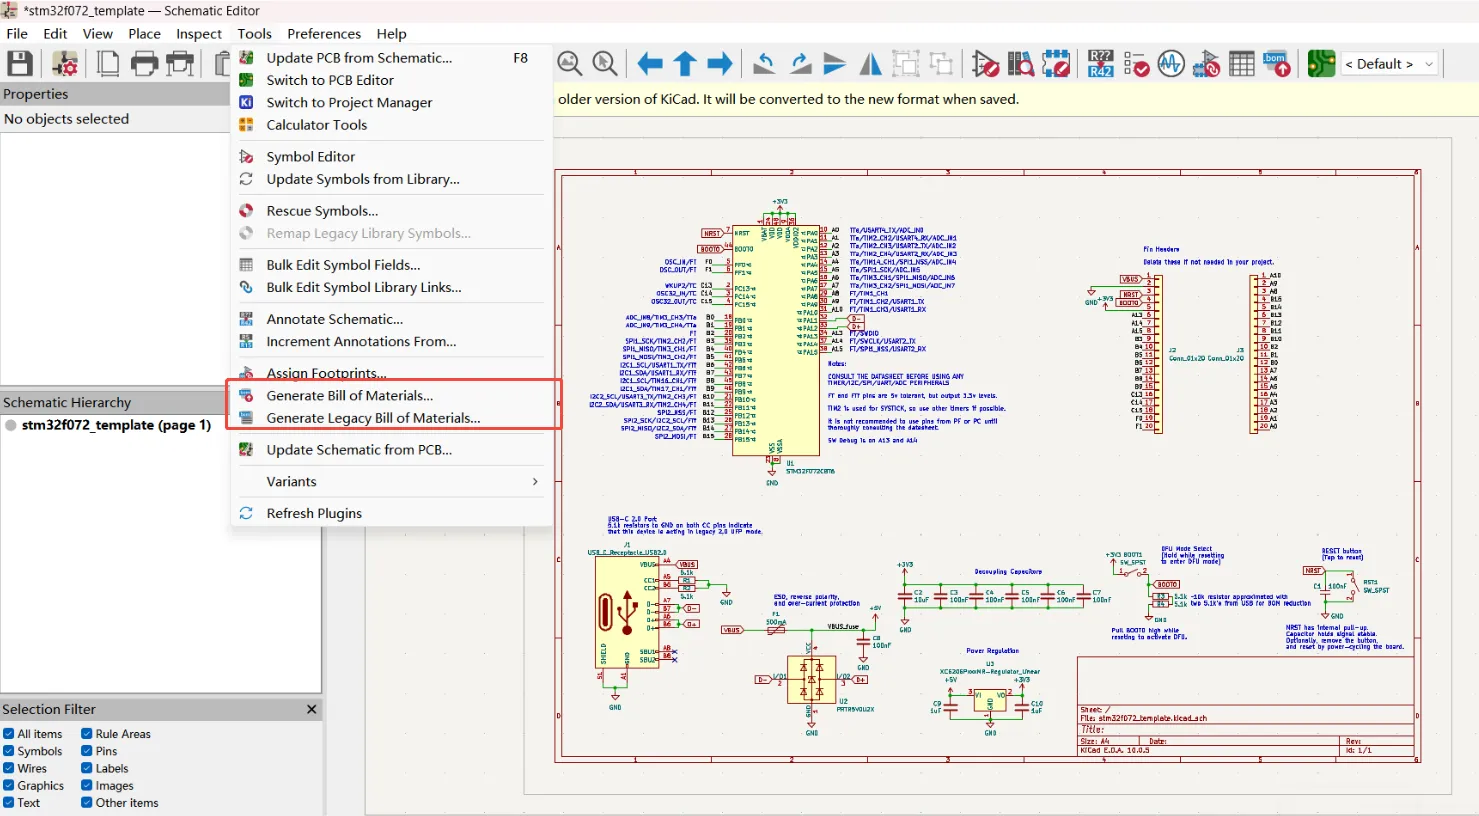
Task: Open the Simulator waveform icon
Action: [1171, 64]
